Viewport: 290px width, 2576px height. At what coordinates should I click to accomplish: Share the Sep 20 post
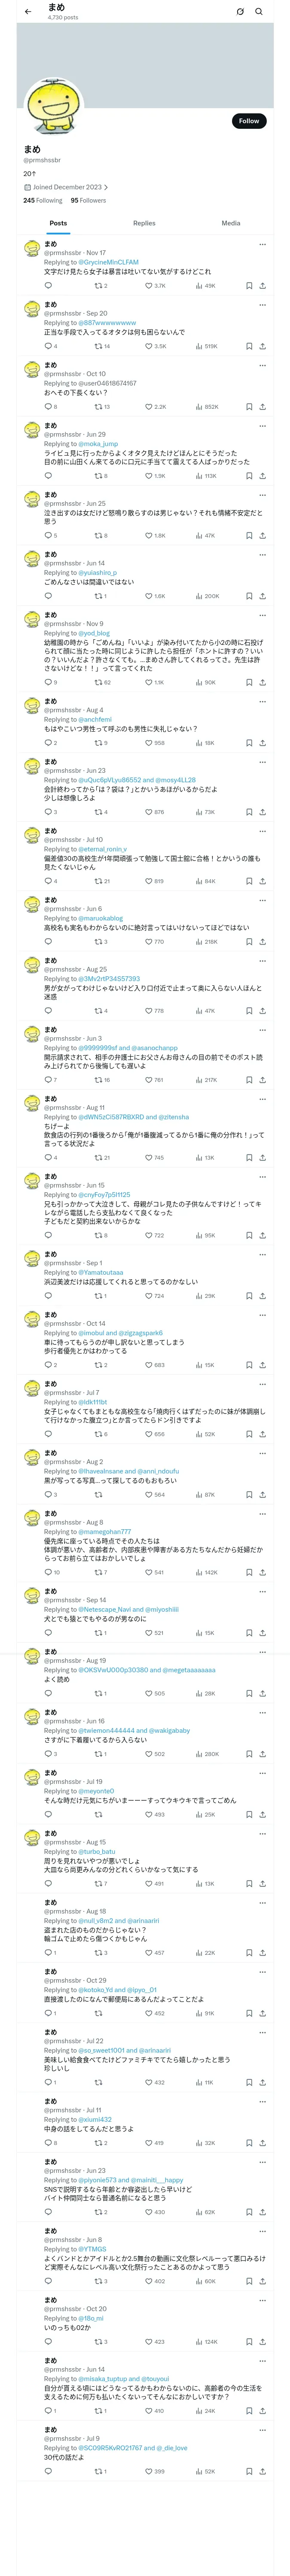[x=263, y=346]
